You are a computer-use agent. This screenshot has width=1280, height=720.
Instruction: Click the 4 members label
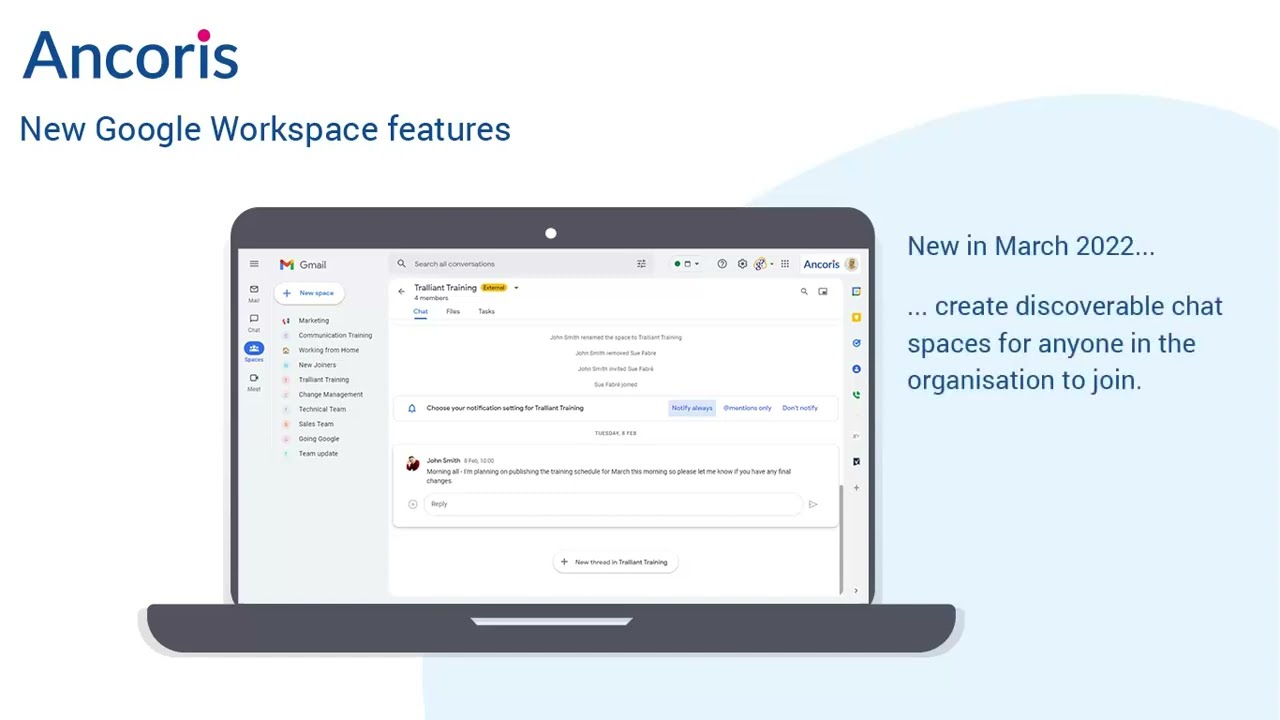click(431, 298)
